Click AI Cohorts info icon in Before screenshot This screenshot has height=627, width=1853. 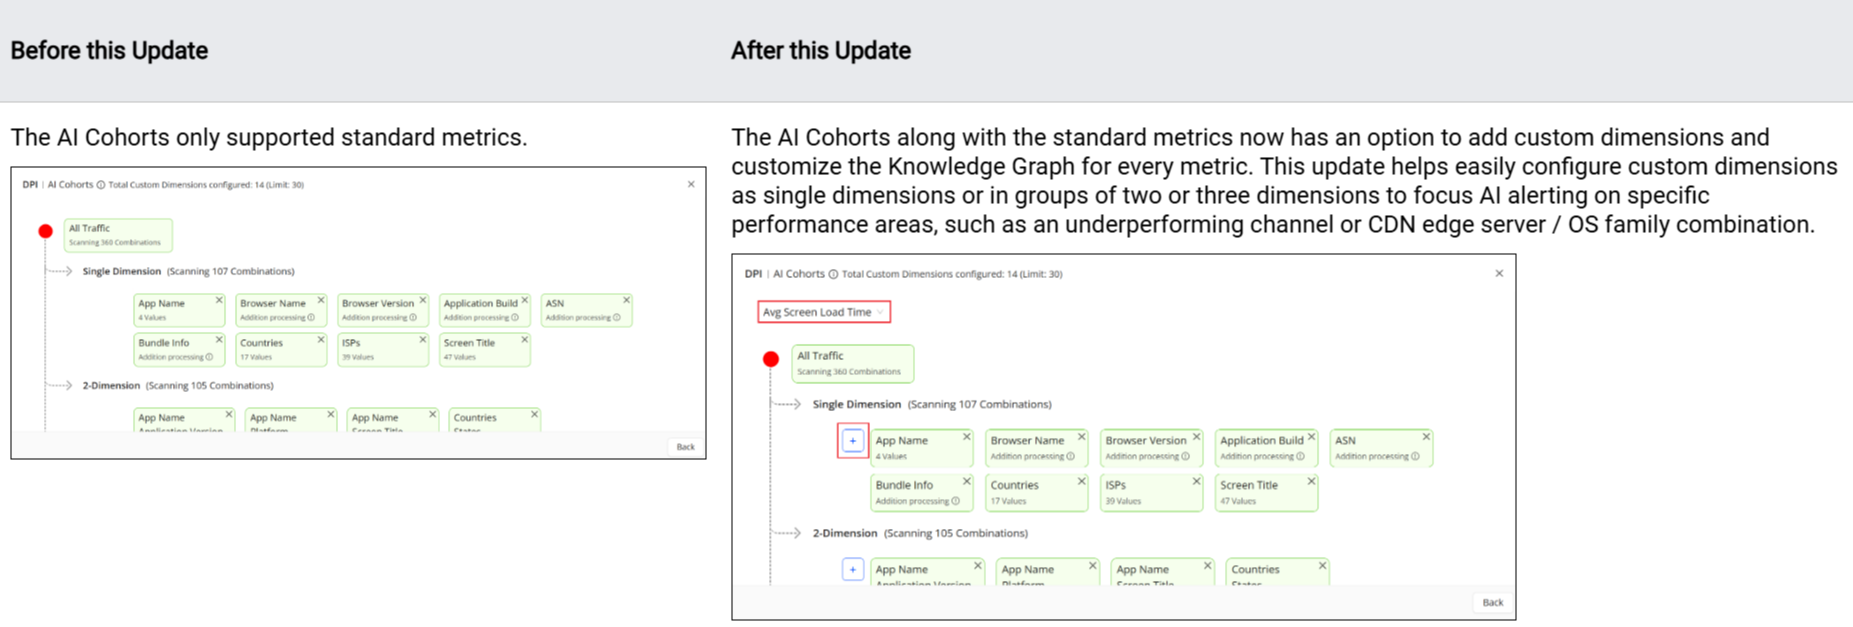point(100,185)
